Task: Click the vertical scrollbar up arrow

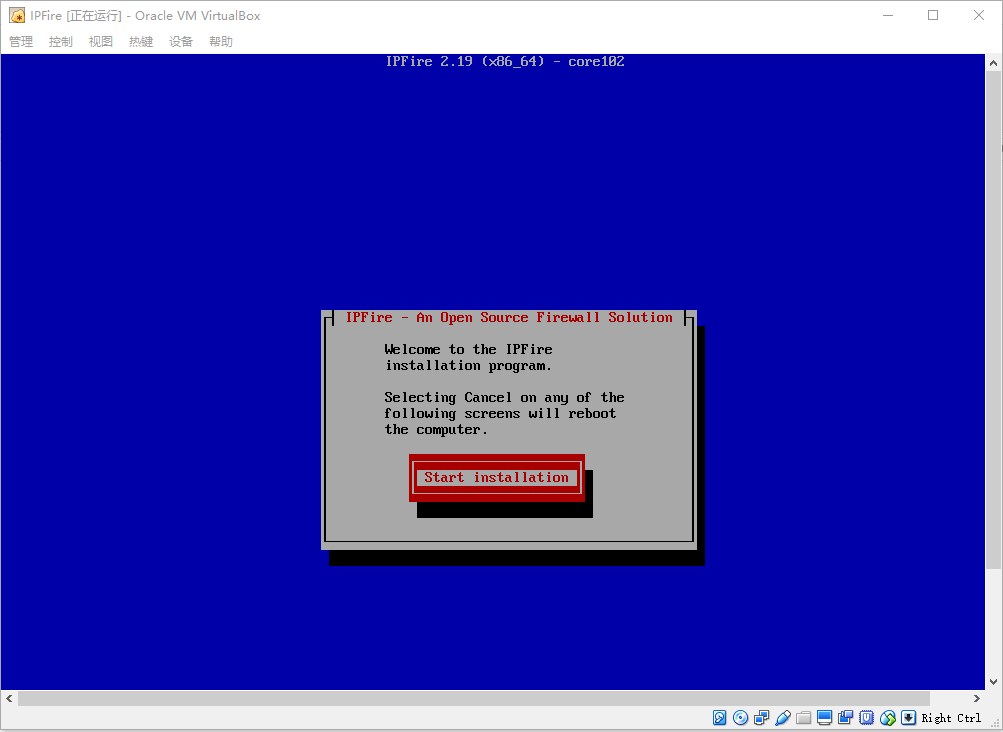Action: pyautogui.click(x=993, y=63)
